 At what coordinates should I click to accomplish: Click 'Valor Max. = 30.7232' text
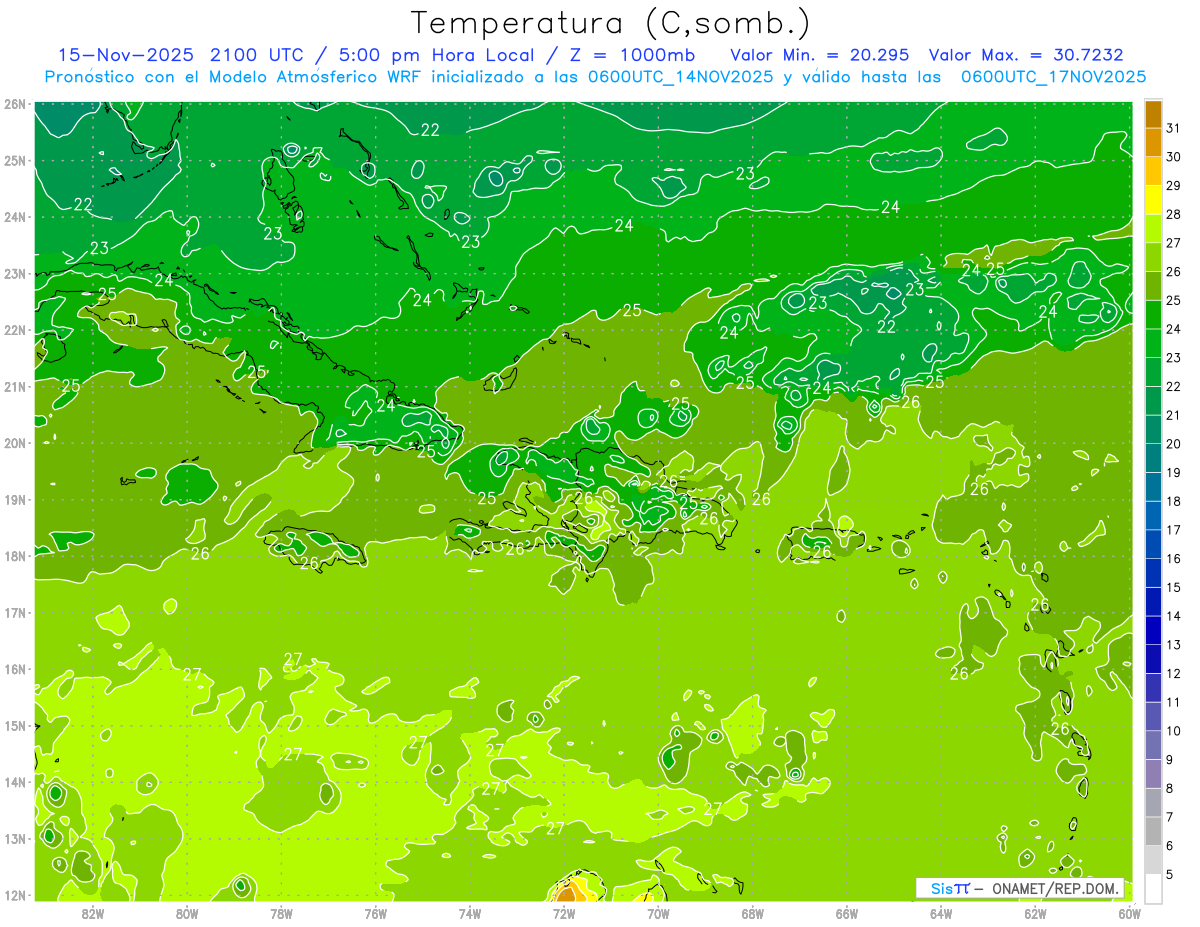pos(1024,54)
